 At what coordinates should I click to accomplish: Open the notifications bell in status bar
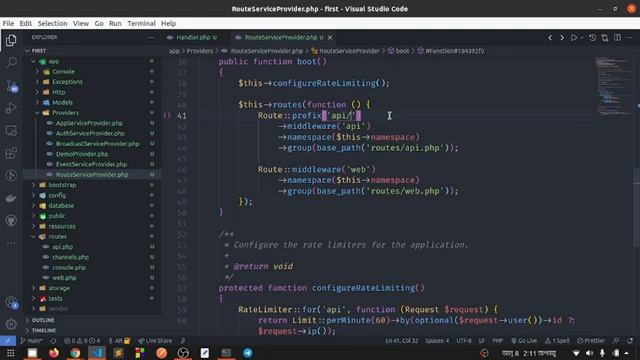(631, 340)
